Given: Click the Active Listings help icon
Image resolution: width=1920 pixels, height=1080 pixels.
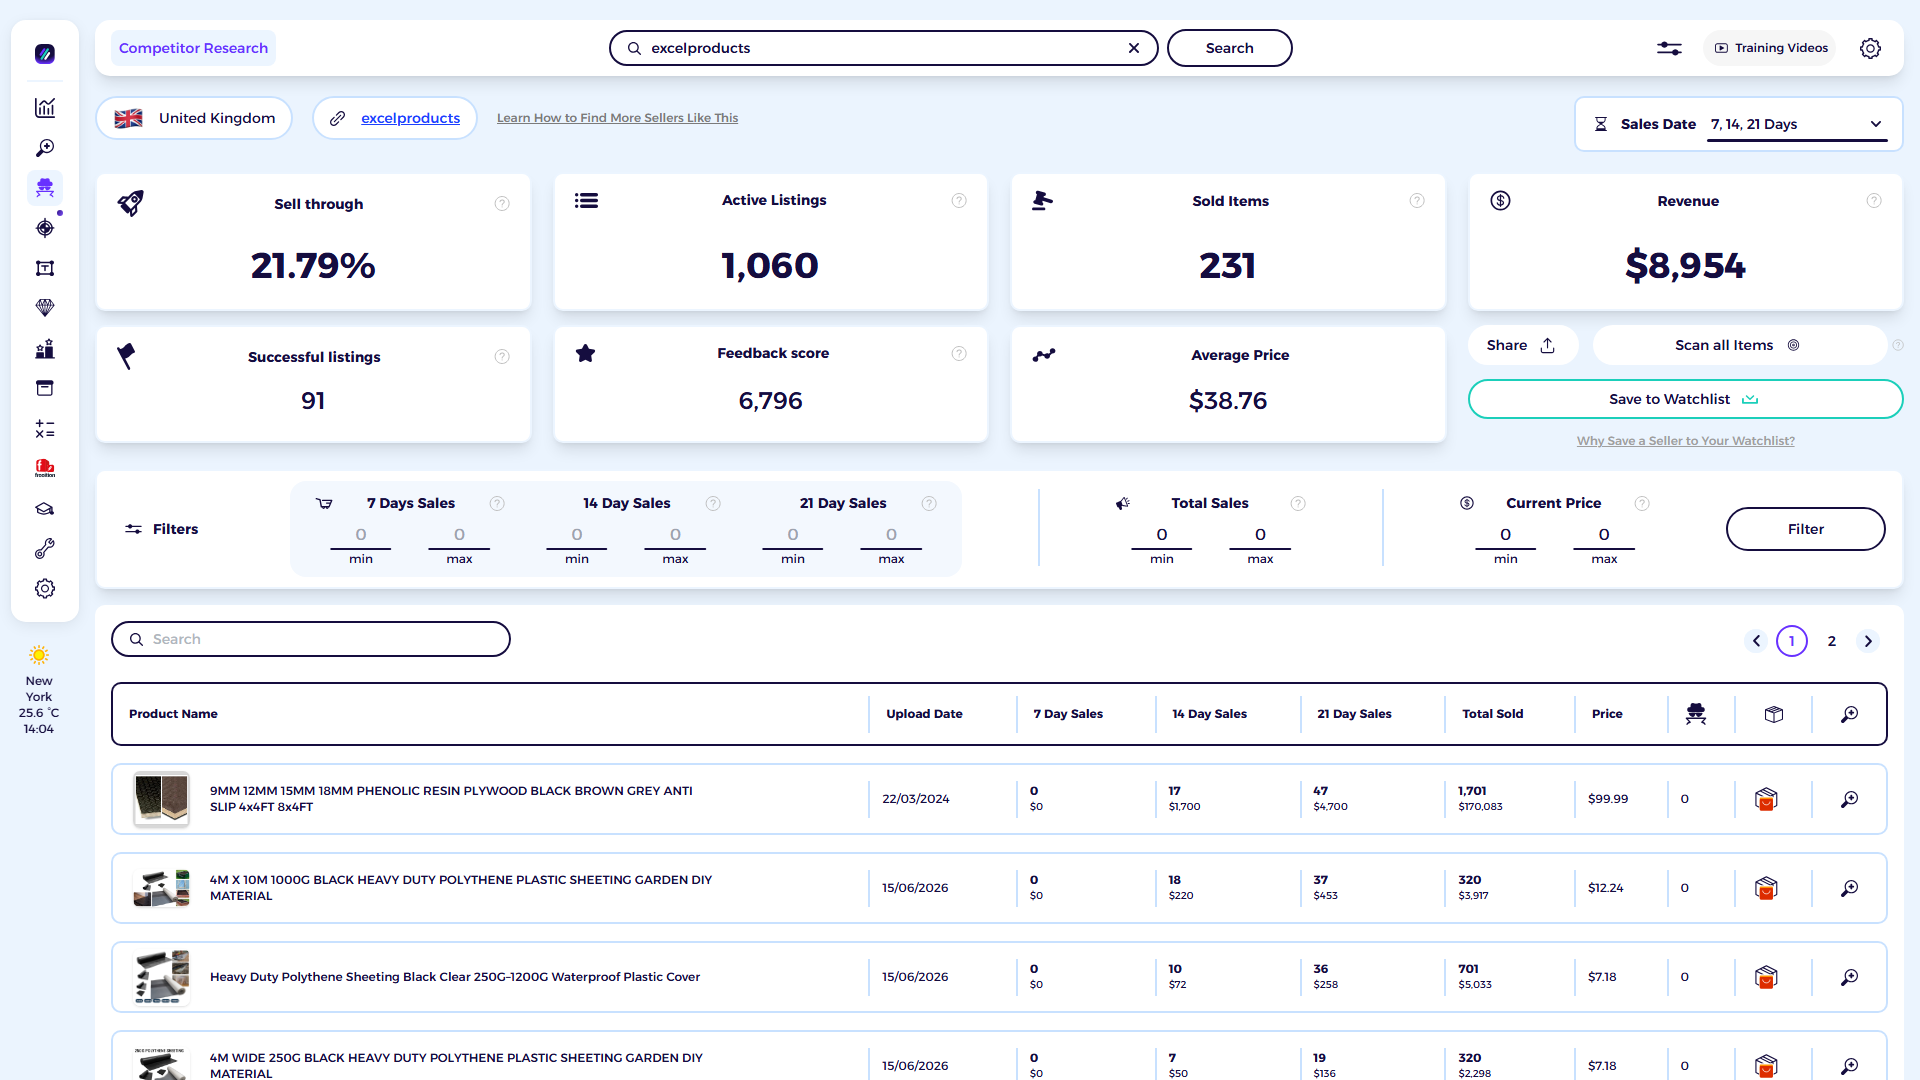Looking at the screenshot, I should click(959, 201).
